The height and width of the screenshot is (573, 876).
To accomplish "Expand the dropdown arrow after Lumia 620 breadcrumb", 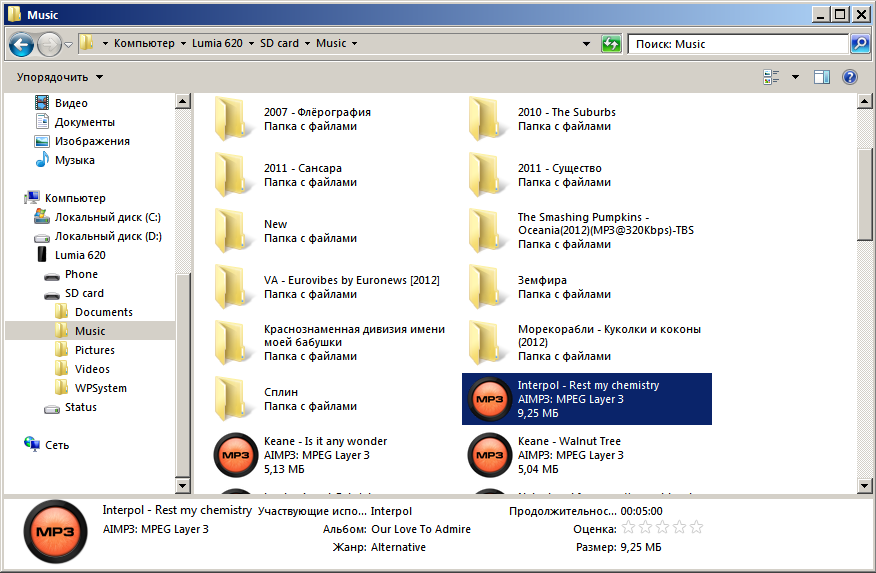I will (251, 44).
